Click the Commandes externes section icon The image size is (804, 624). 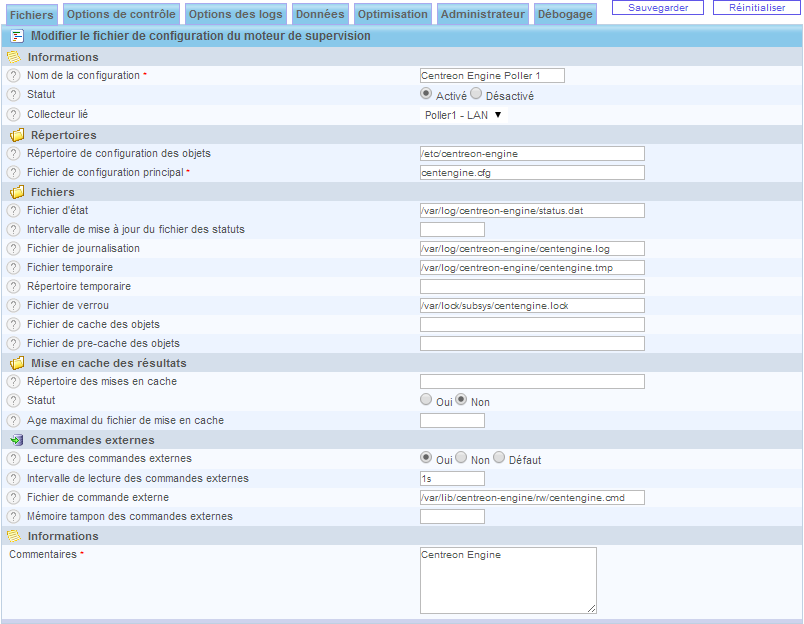pyautogui.click(x=17, y=440)
